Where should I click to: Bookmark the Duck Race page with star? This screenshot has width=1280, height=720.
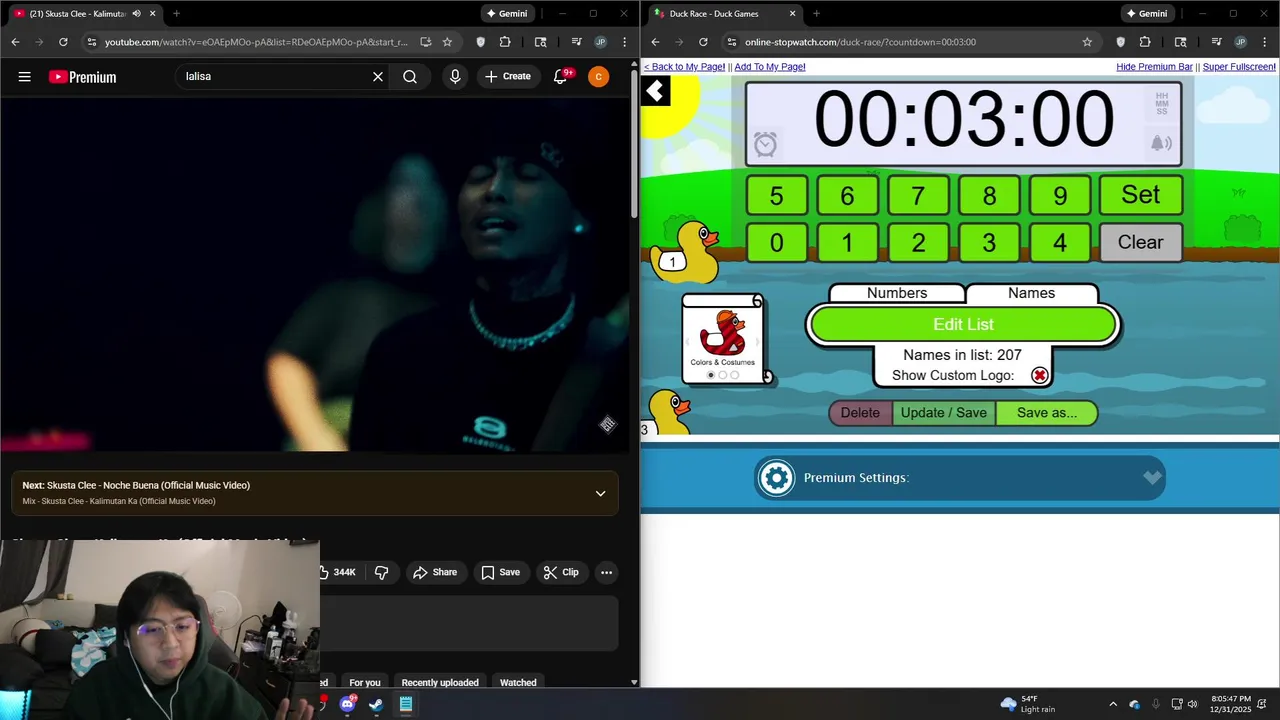(x=1087, y=42)
